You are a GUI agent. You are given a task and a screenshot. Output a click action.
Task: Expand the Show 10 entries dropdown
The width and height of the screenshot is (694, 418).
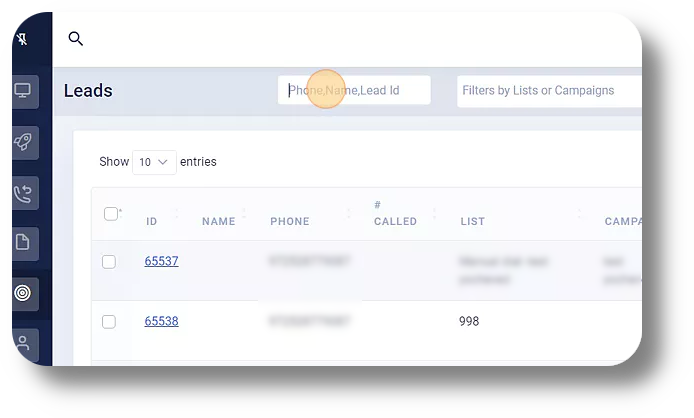click(x=154, y=162)
